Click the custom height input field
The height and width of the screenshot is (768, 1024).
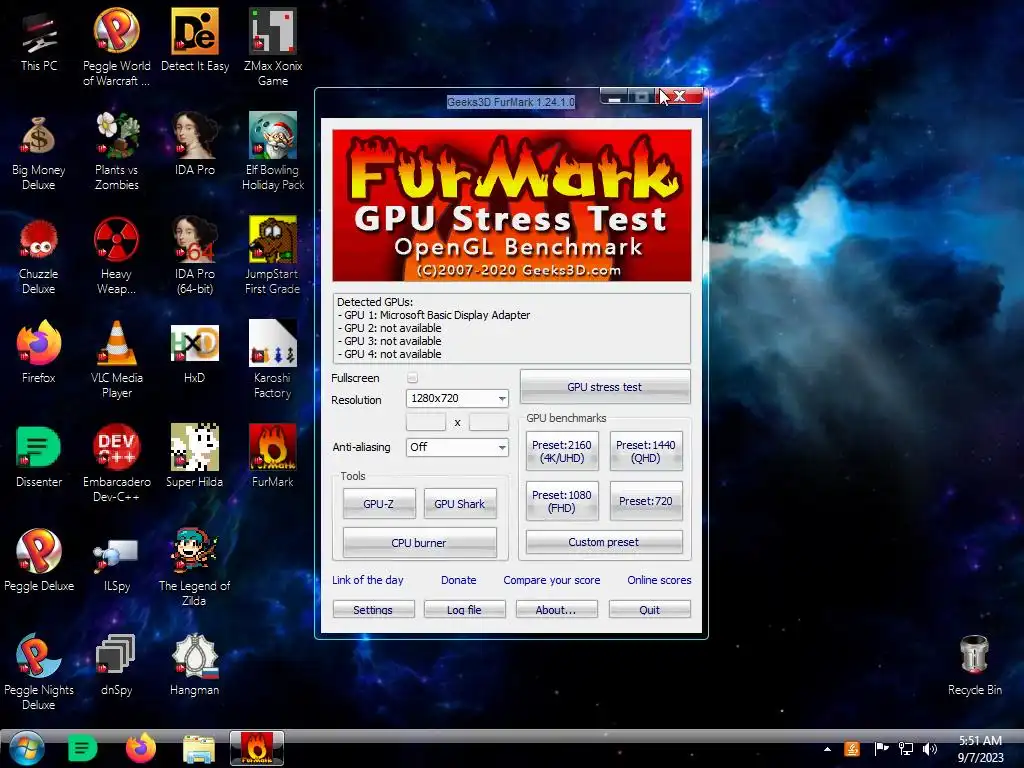(x=488, y=422)
